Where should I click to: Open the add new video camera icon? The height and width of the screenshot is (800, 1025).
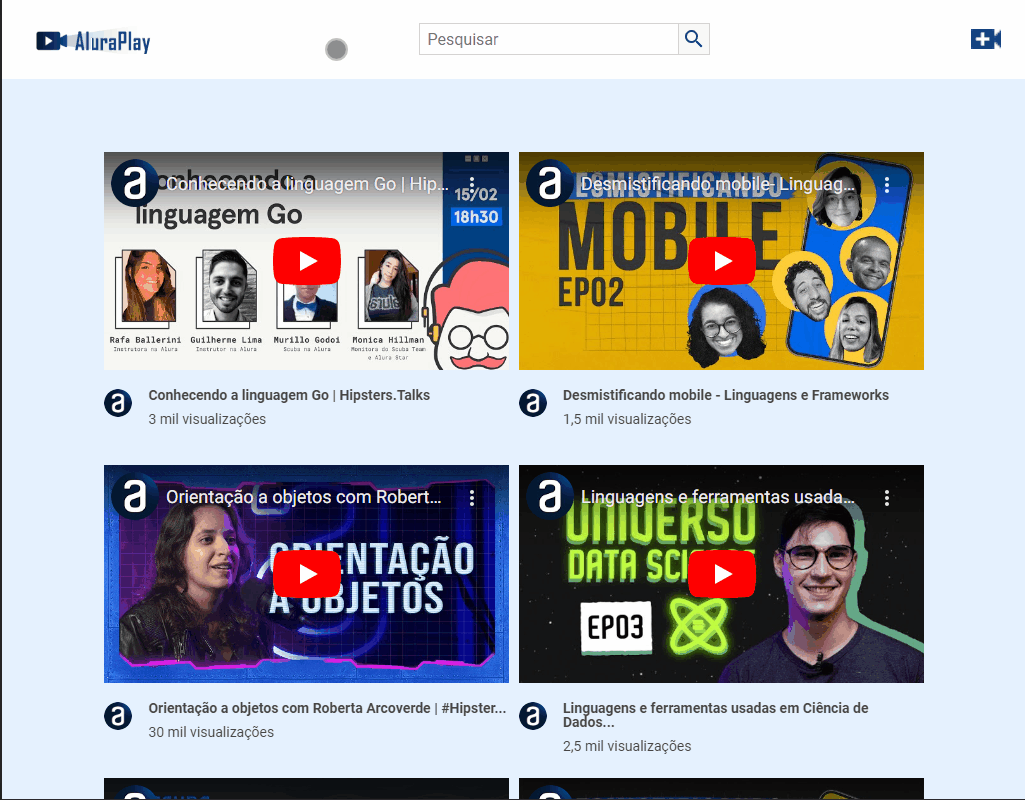[986, 39]
